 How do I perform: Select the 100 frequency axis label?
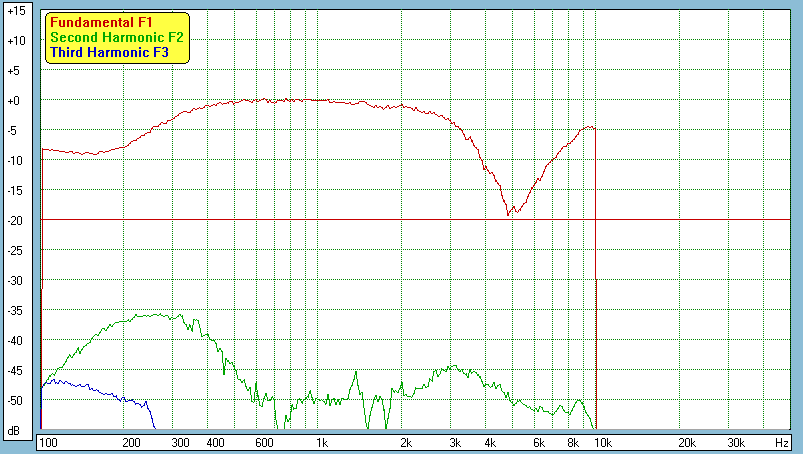coord(48,442)
